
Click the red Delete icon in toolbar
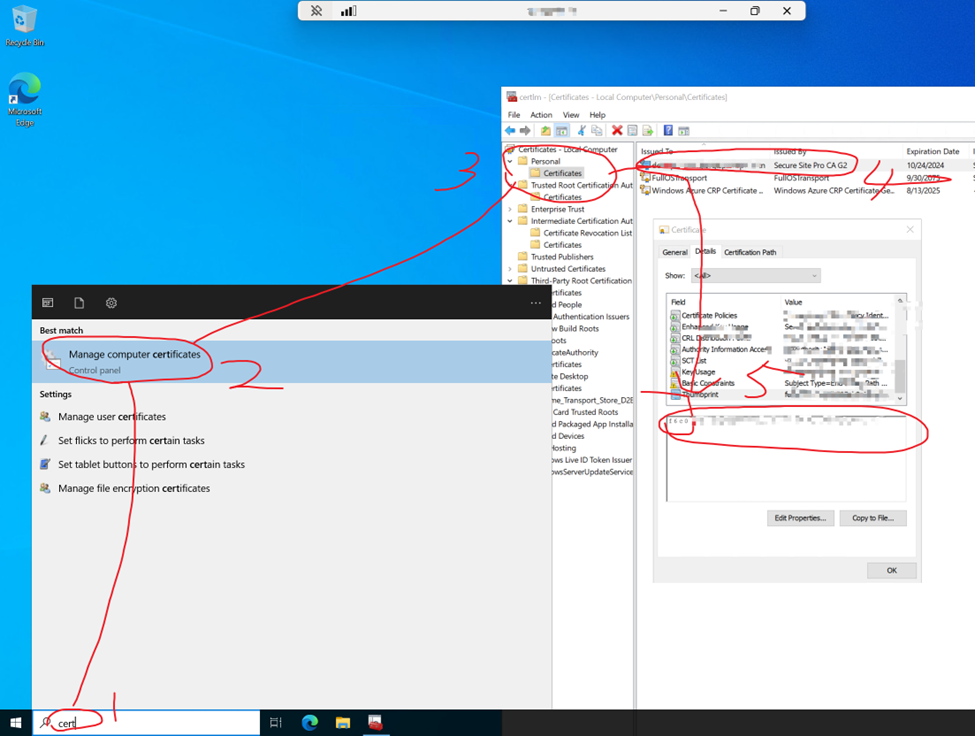(x=617, y=131)
